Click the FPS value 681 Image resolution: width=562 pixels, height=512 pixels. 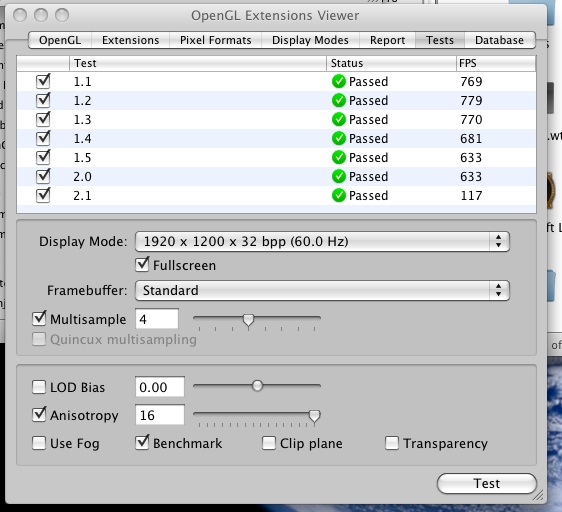[471, 139]
